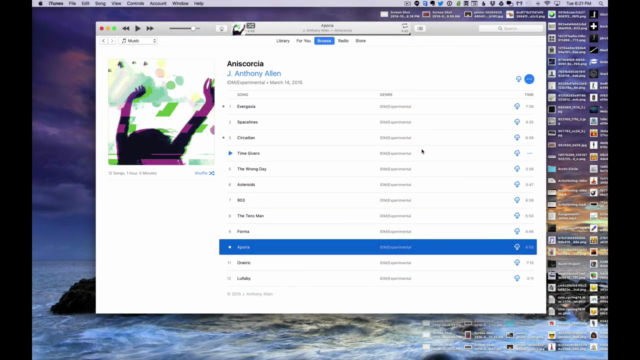Adjust the iTunes volume slider
Viewport: 640px width, 360px height.
184,29
